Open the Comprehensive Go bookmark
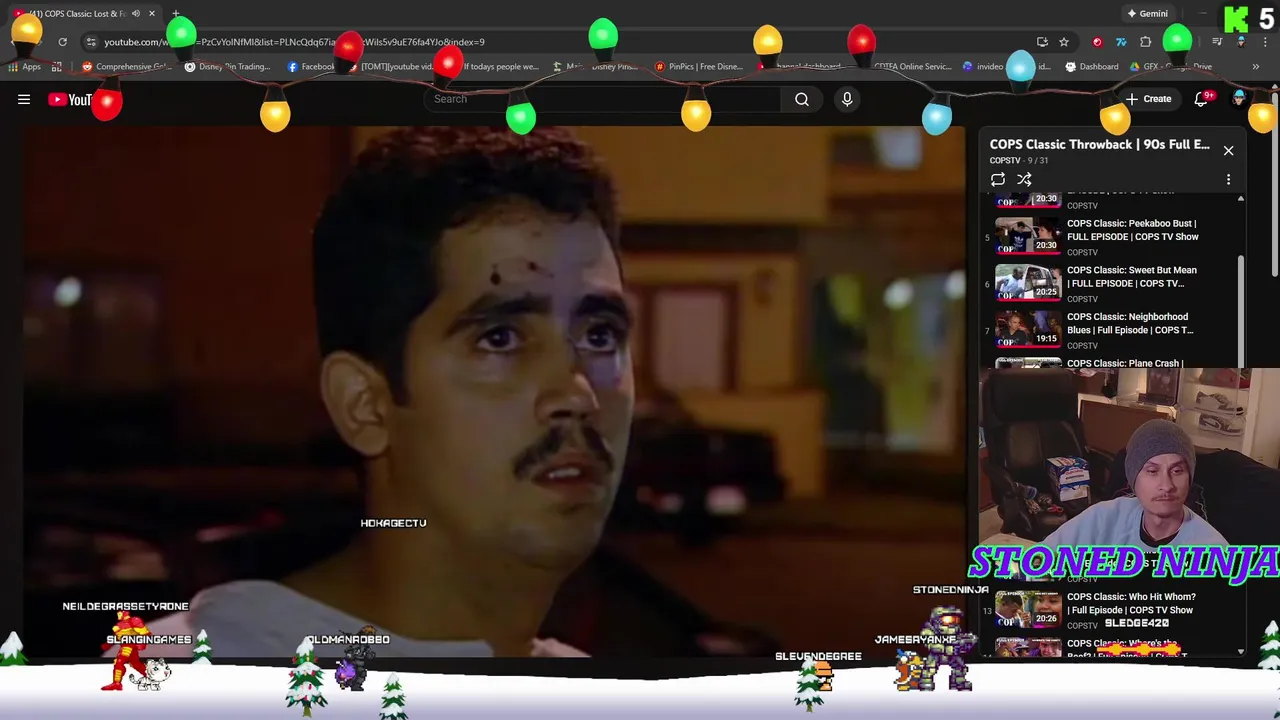This screenshot has width=1280, height=720. 127,67
